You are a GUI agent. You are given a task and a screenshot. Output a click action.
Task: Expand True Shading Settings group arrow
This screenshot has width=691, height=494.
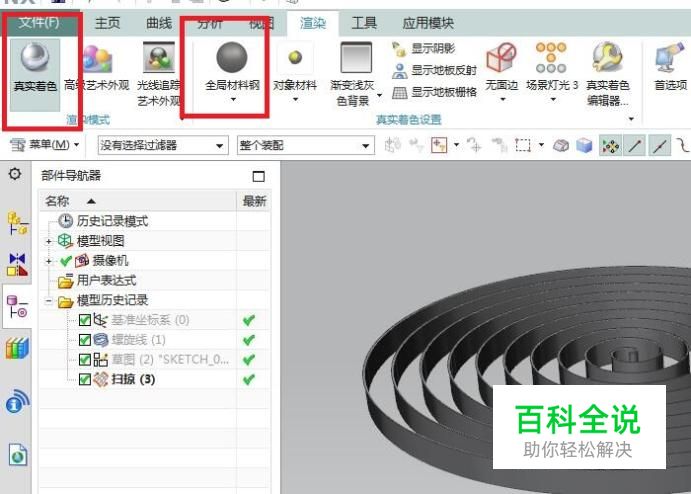coord(632,119)
